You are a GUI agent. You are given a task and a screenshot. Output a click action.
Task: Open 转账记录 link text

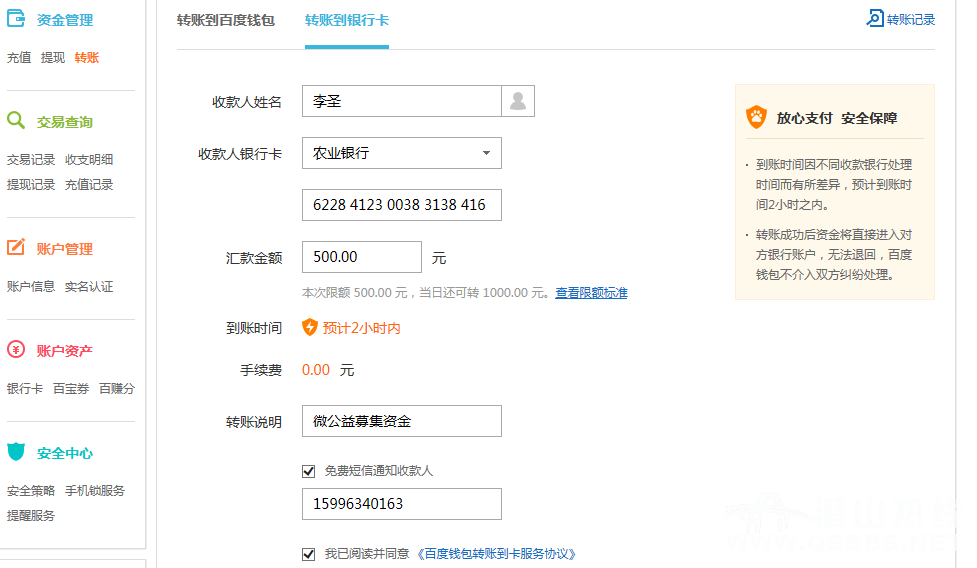click(911, 20)
